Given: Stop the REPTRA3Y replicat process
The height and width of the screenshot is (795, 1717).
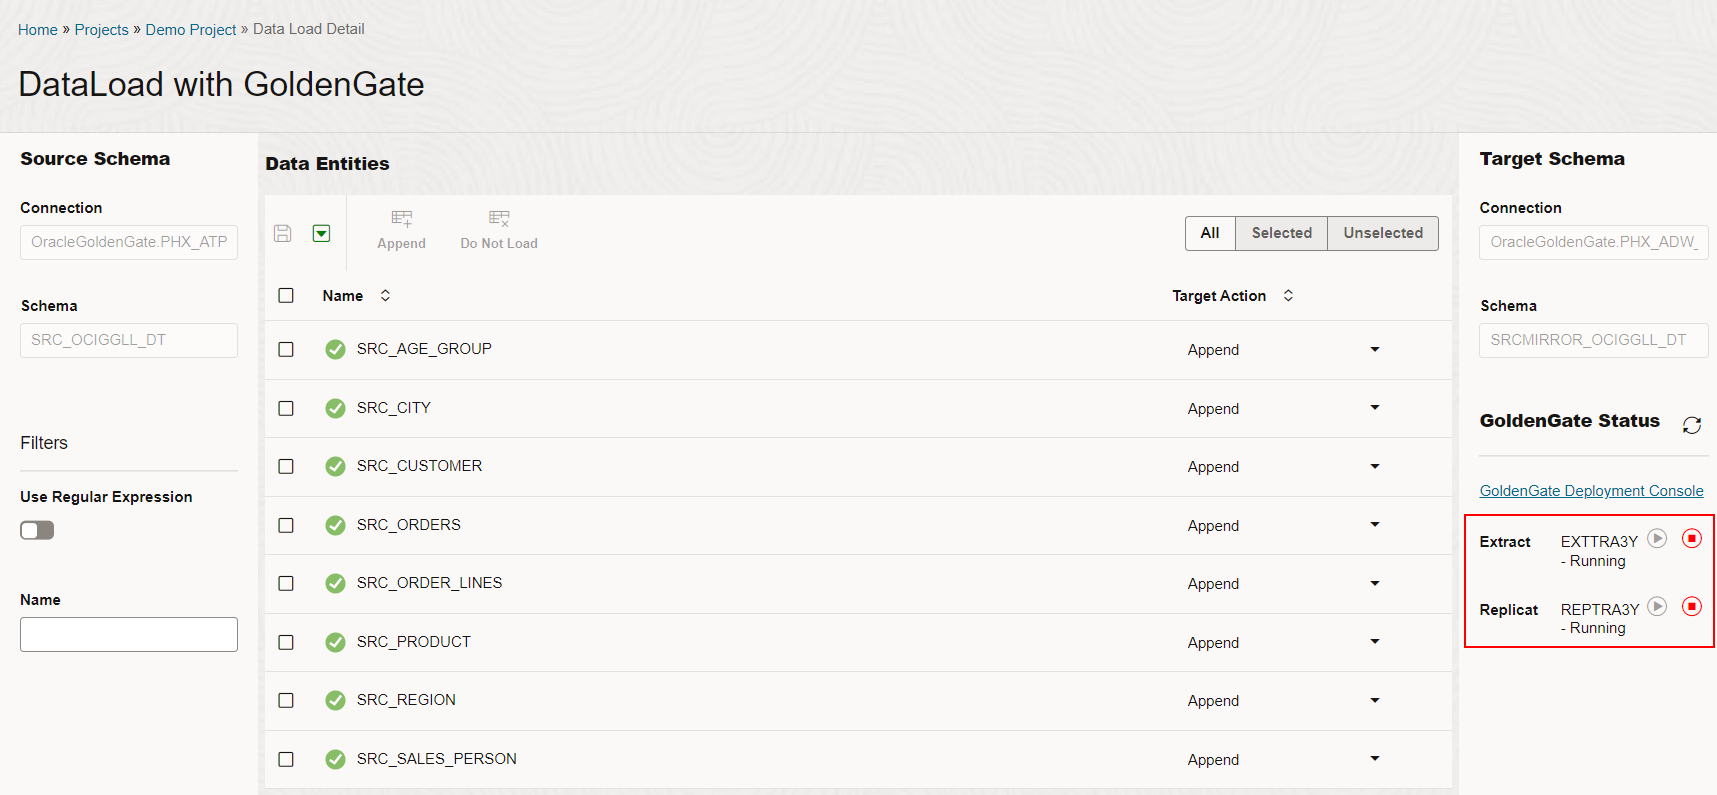Looking at the screenshot, I should click(1692, 607).
